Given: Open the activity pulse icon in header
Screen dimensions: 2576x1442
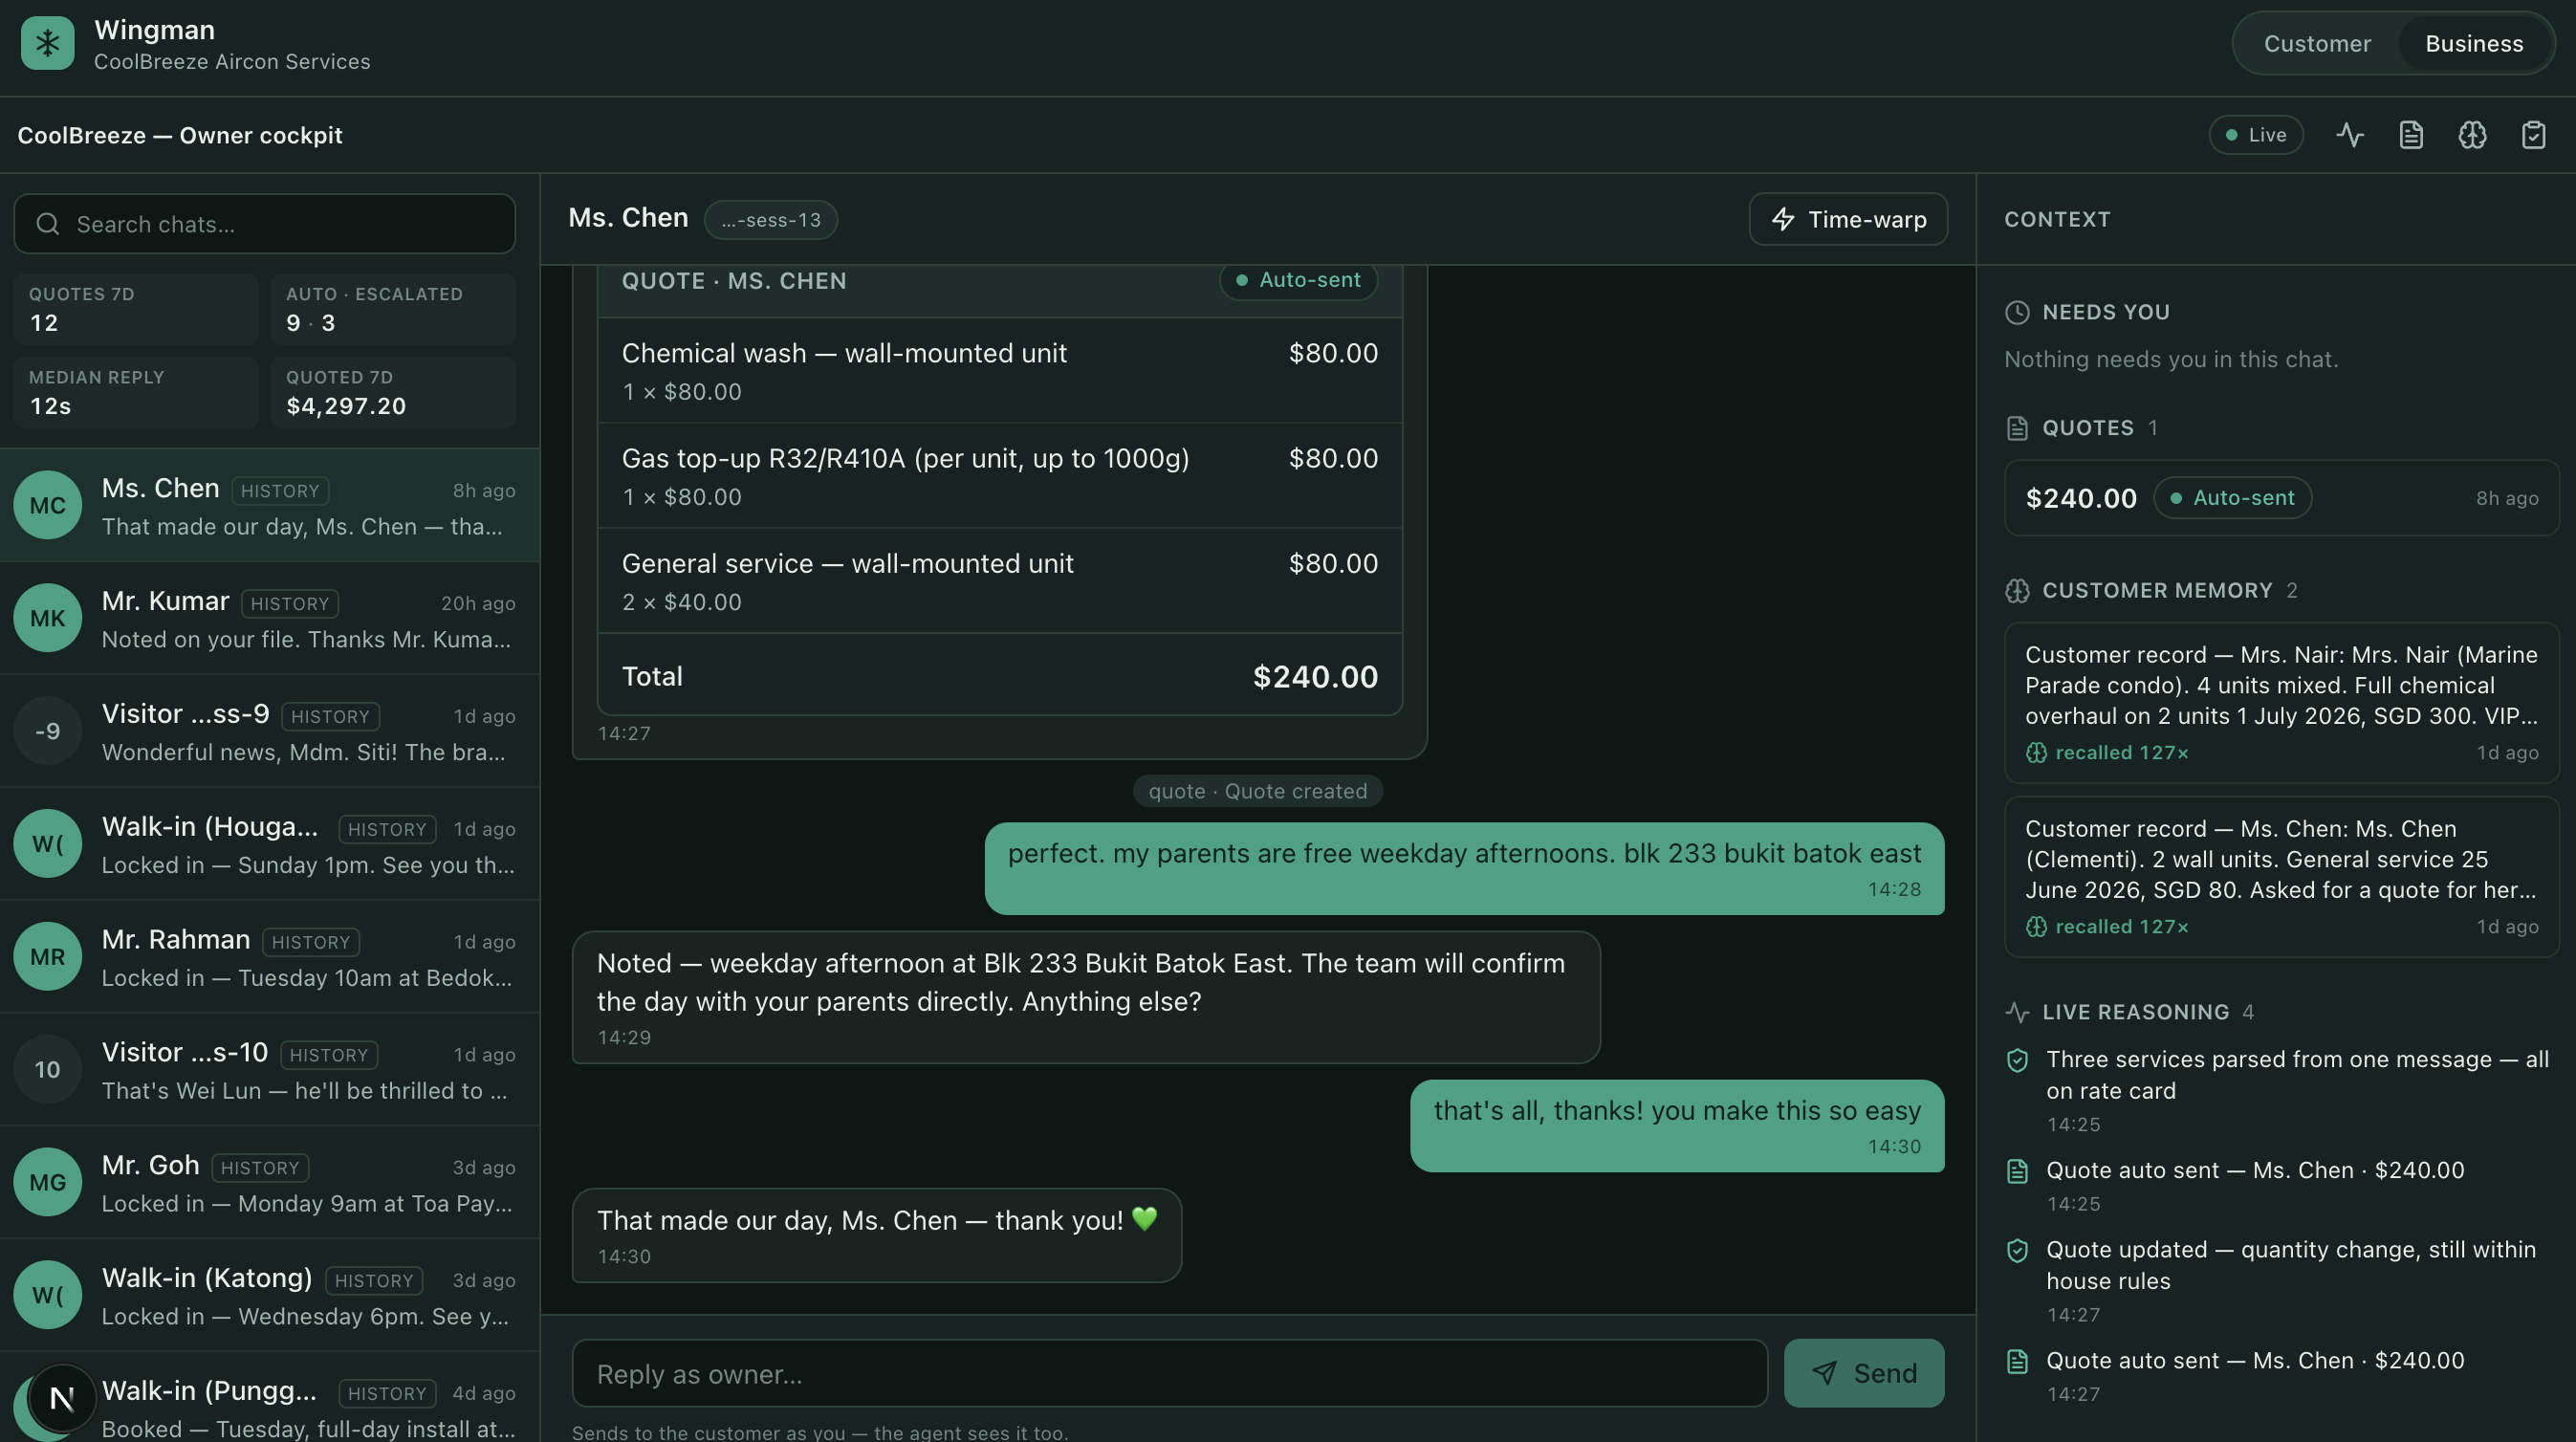Looking at the screenshot, I should click(x=2350, y=135).
